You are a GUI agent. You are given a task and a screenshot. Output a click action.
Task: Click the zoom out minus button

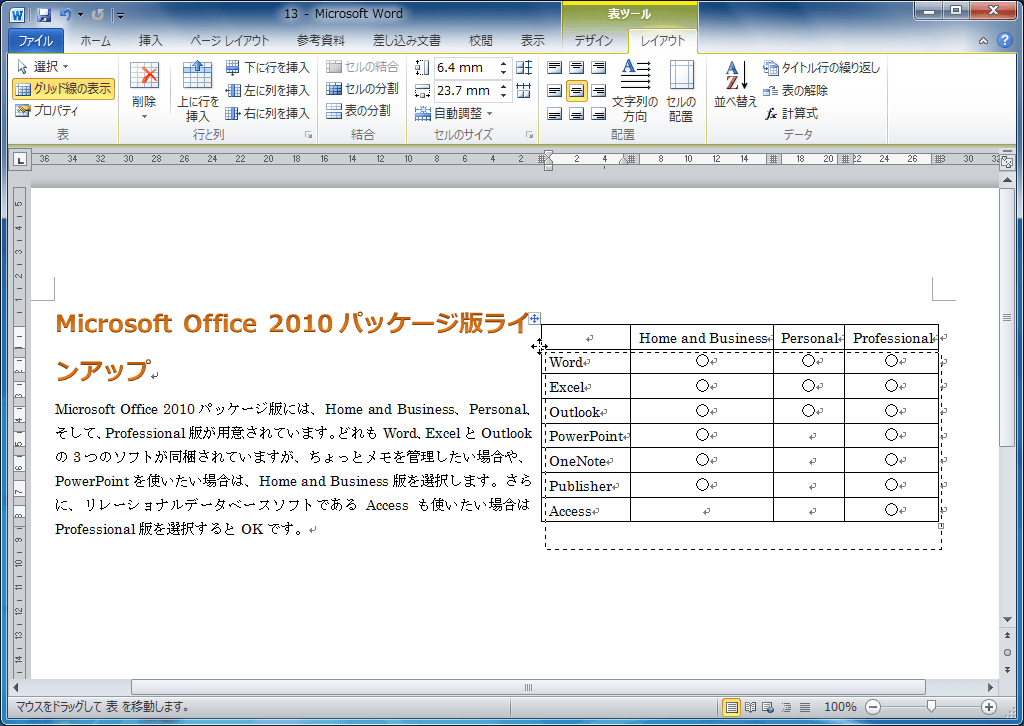click(x=873, y=707)
